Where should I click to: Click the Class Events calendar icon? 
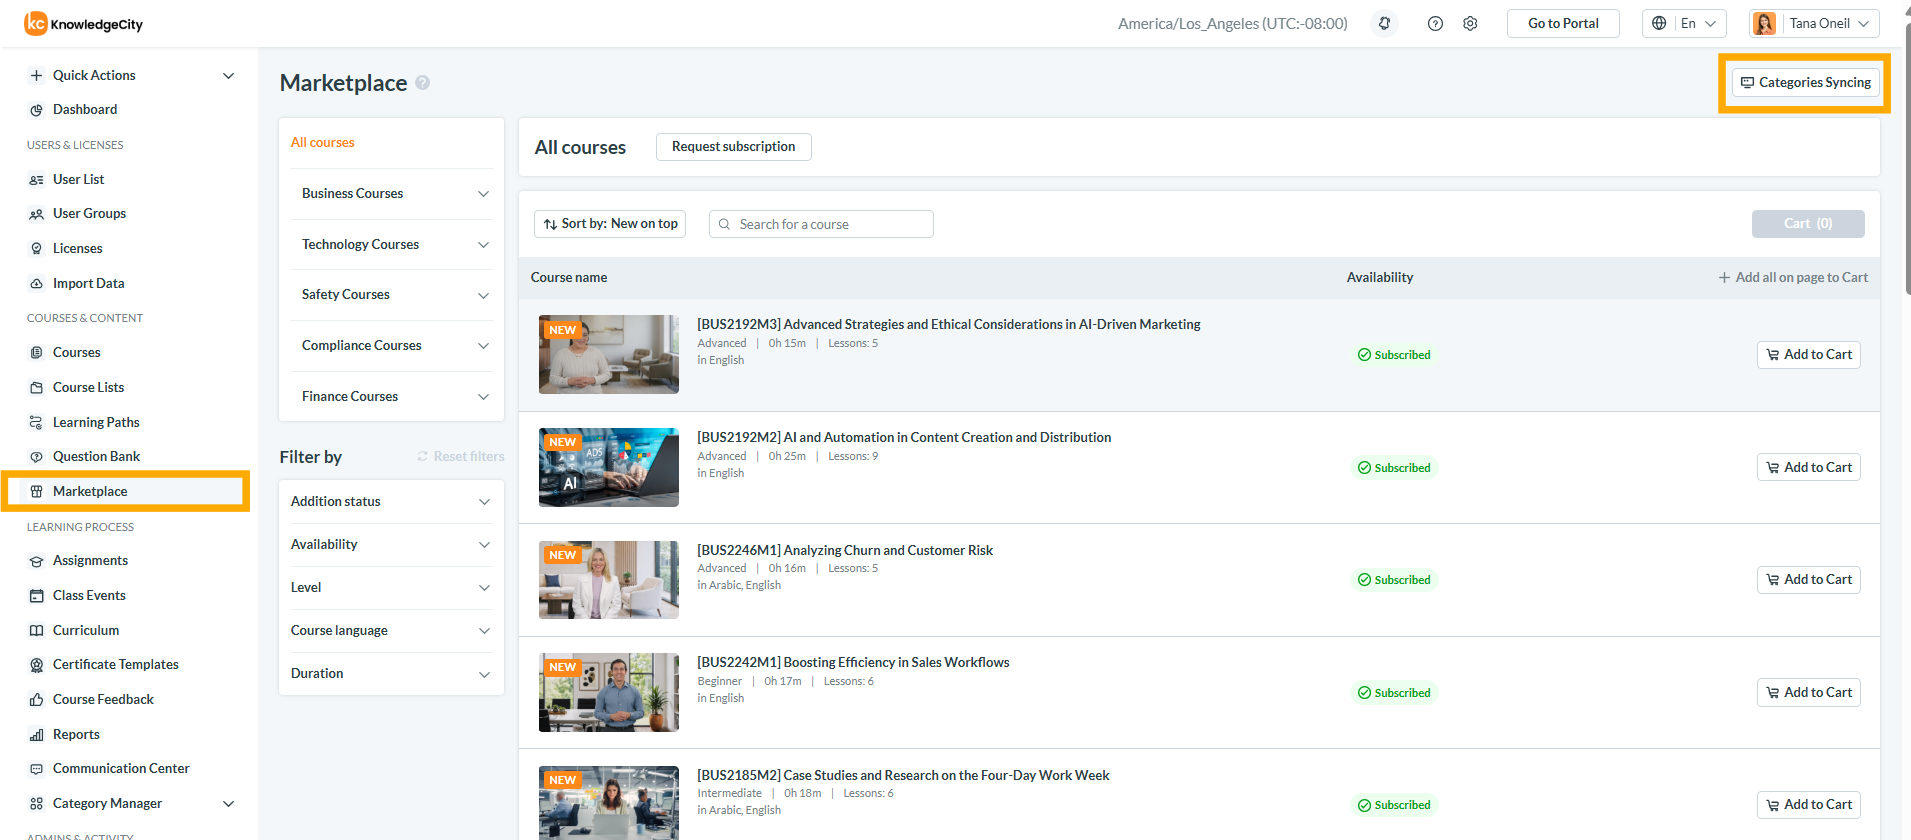pos(36,596)
